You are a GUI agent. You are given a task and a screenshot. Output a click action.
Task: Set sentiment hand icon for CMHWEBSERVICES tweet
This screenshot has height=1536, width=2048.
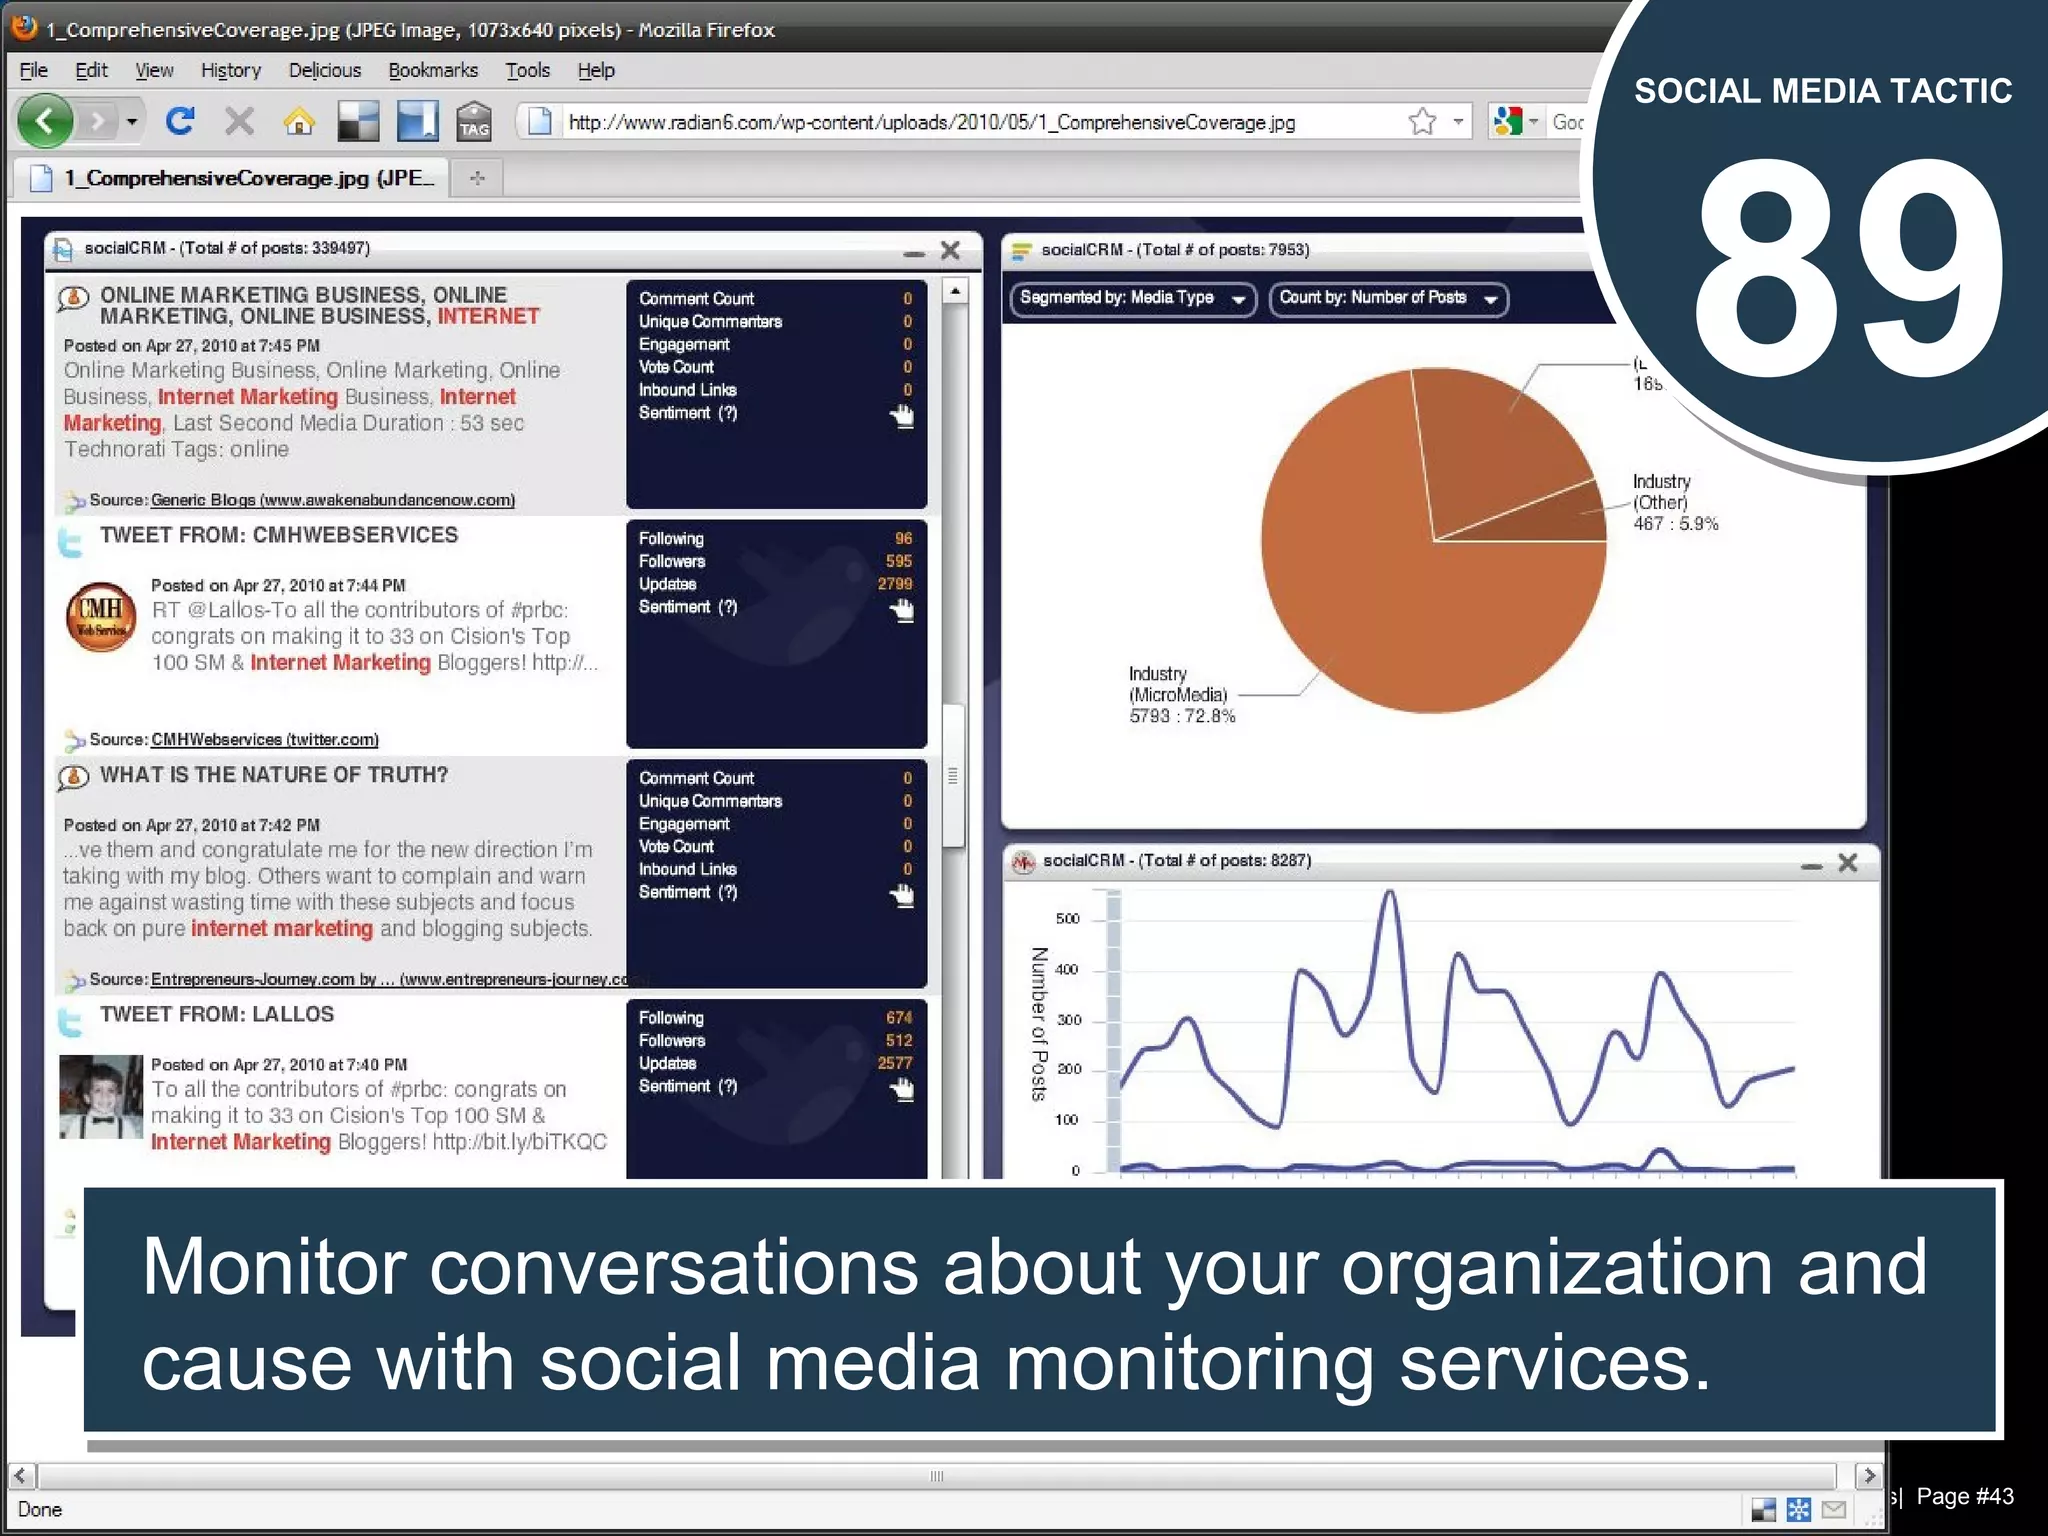tap(902, 610)
